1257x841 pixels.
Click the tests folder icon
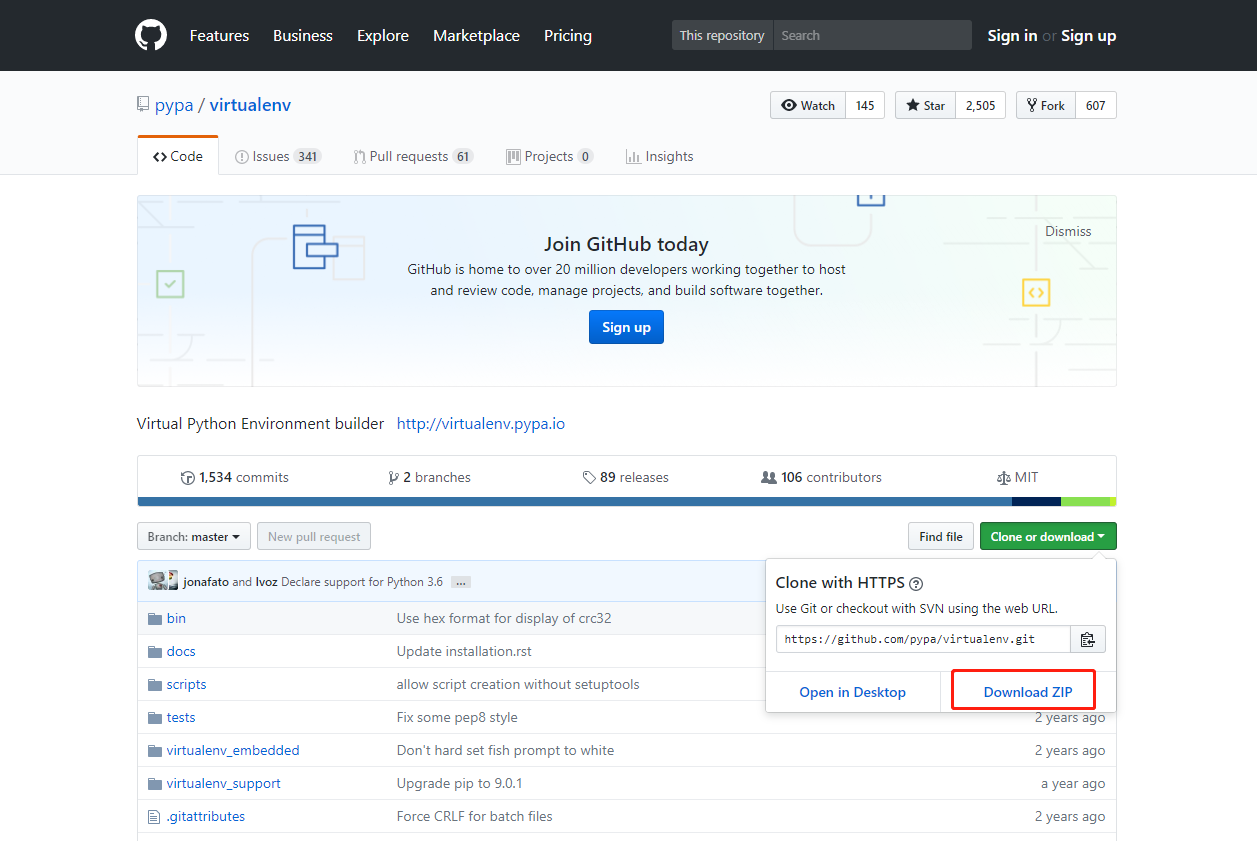(x=155, y=718)
